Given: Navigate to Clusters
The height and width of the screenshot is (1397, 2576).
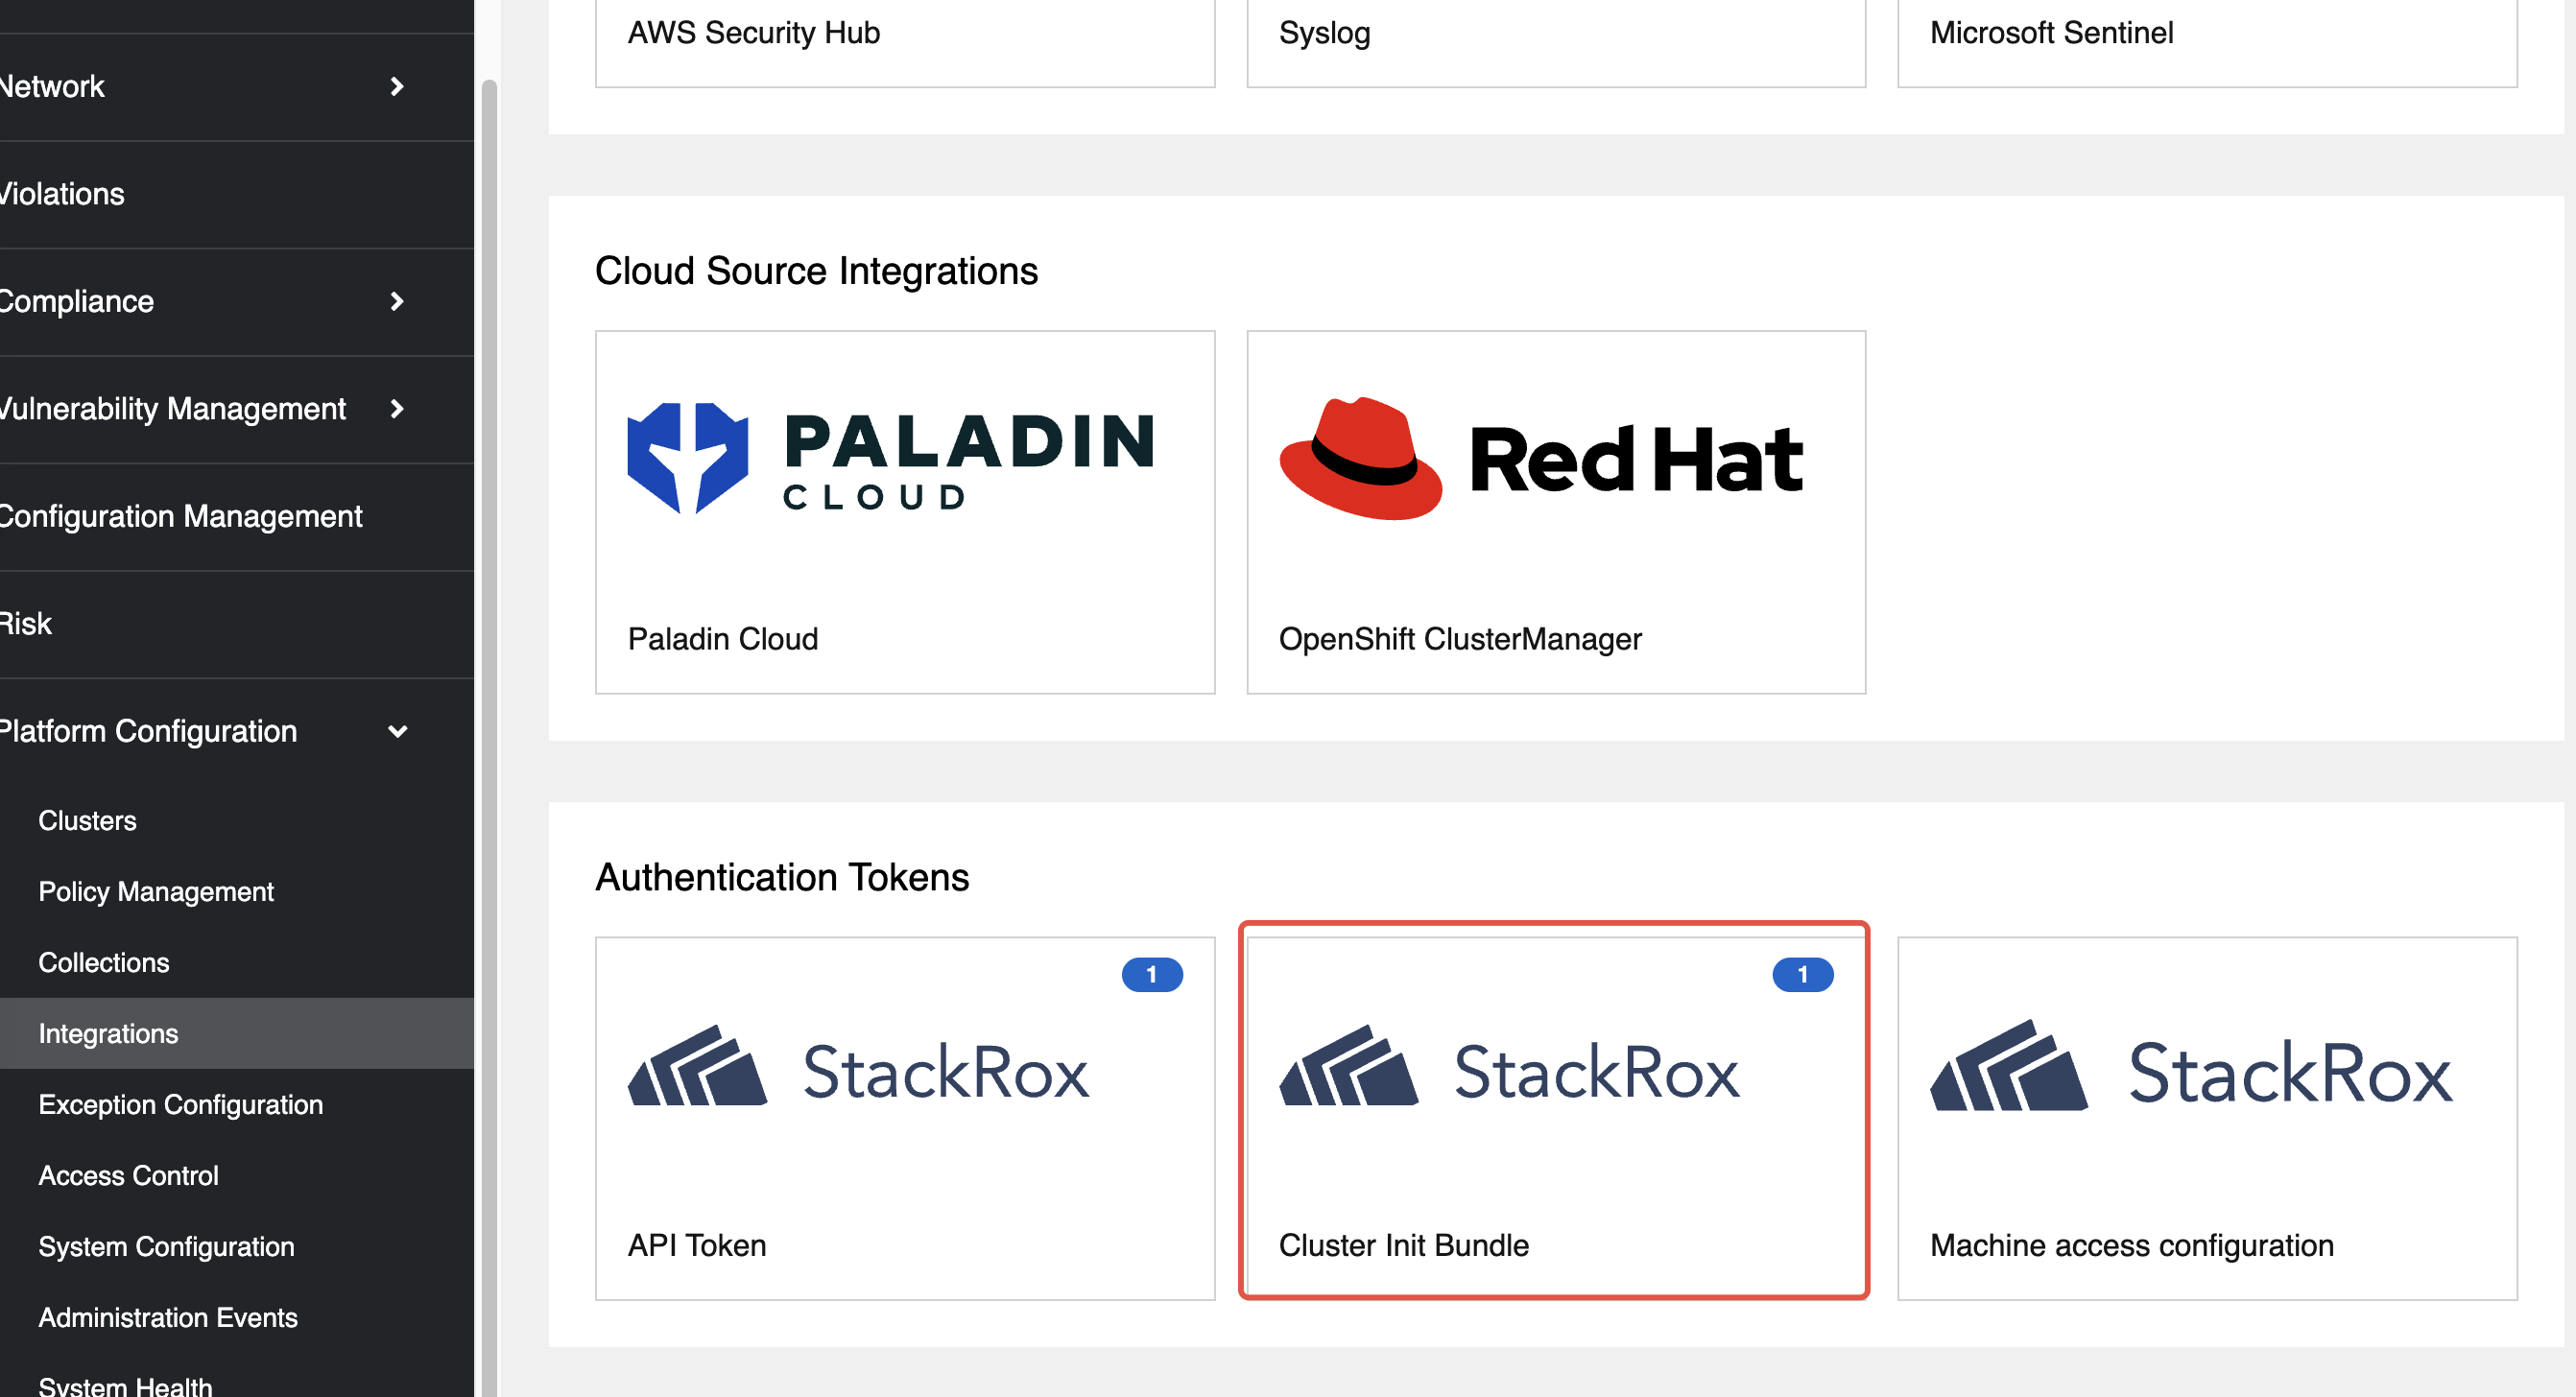Looking at the screenshot, I should (237, 820).
